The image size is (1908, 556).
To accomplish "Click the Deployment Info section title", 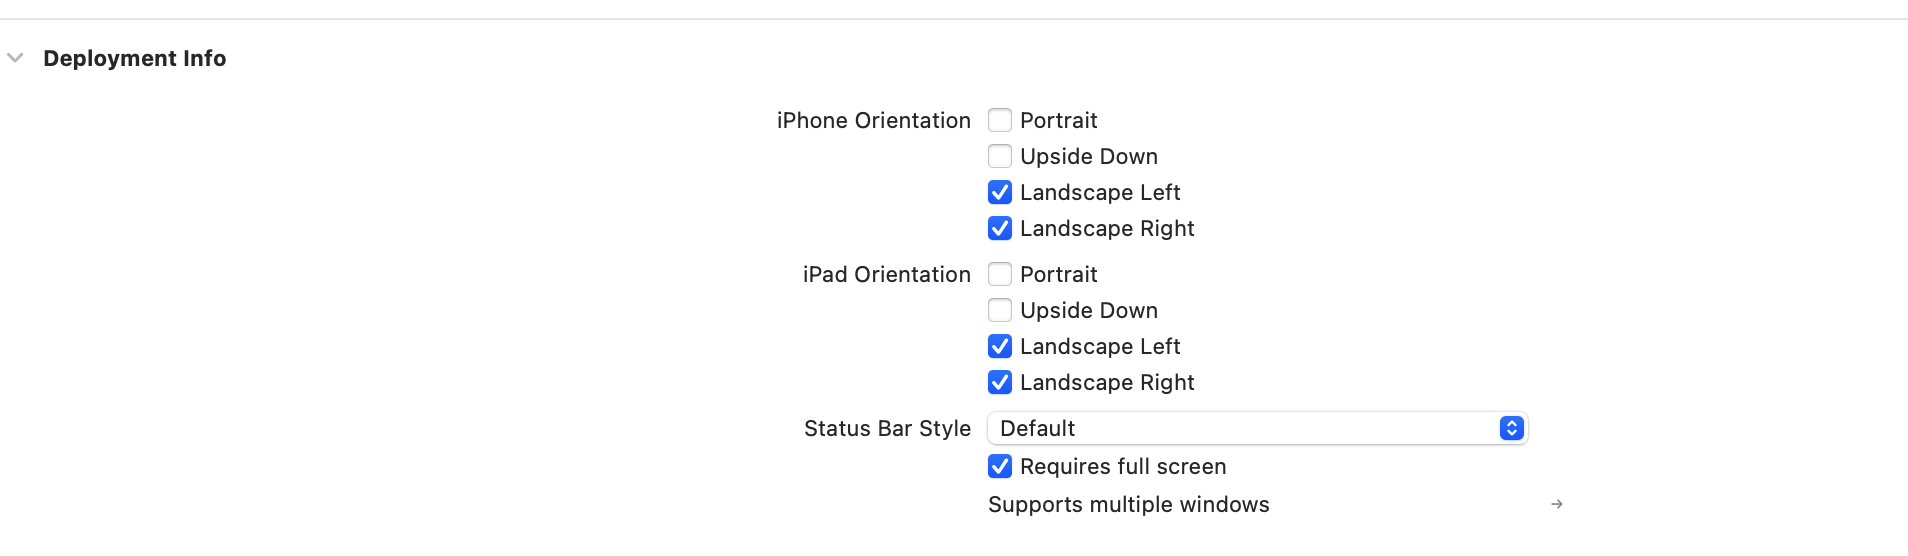I will (x=135, y=58).
